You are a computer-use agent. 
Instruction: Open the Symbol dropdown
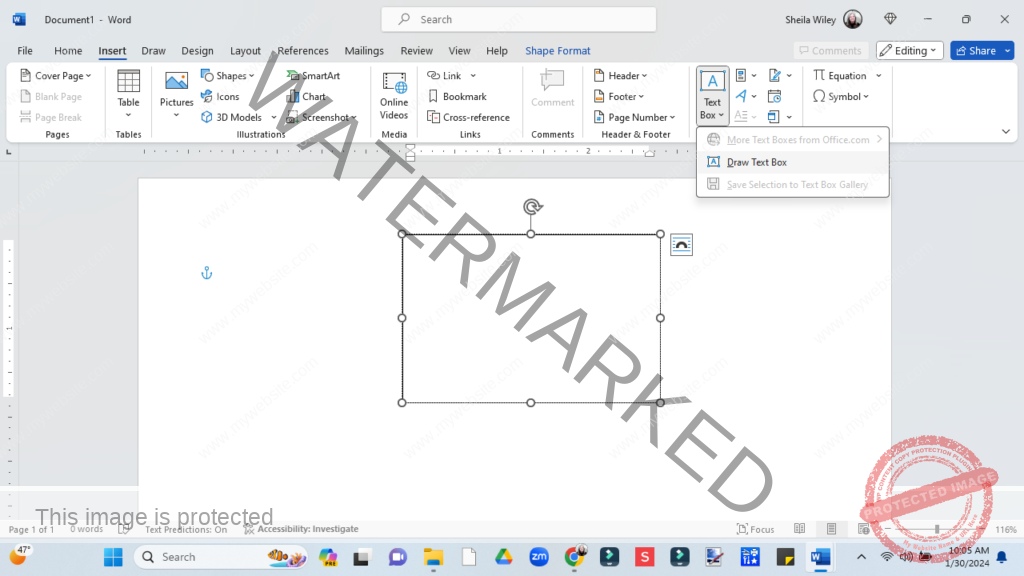pos(841,97)
